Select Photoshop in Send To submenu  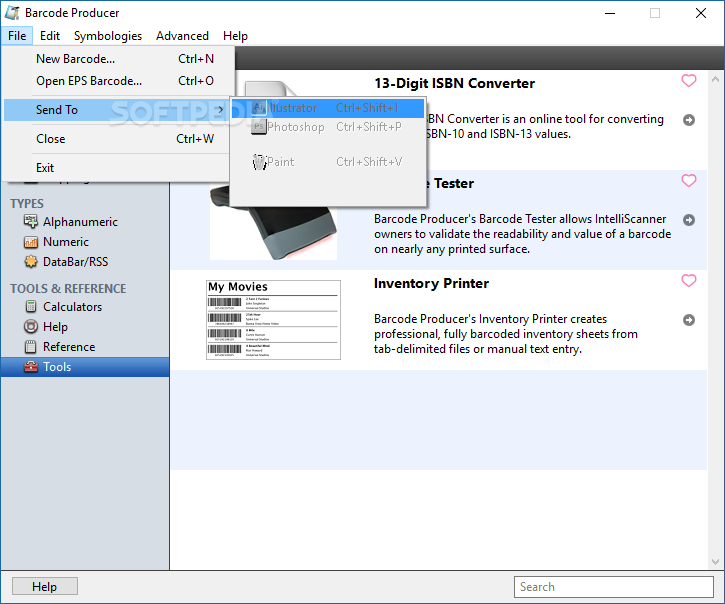pyautogui.click(x=328, y=127)
